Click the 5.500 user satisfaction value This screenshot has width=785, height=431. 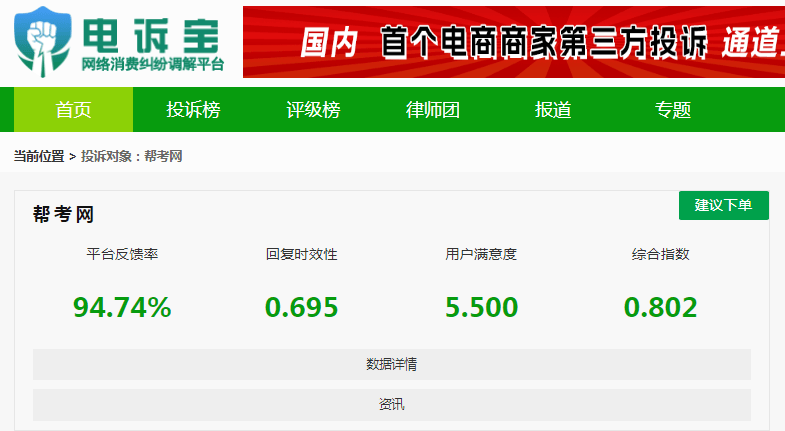[x=482, y=307]
